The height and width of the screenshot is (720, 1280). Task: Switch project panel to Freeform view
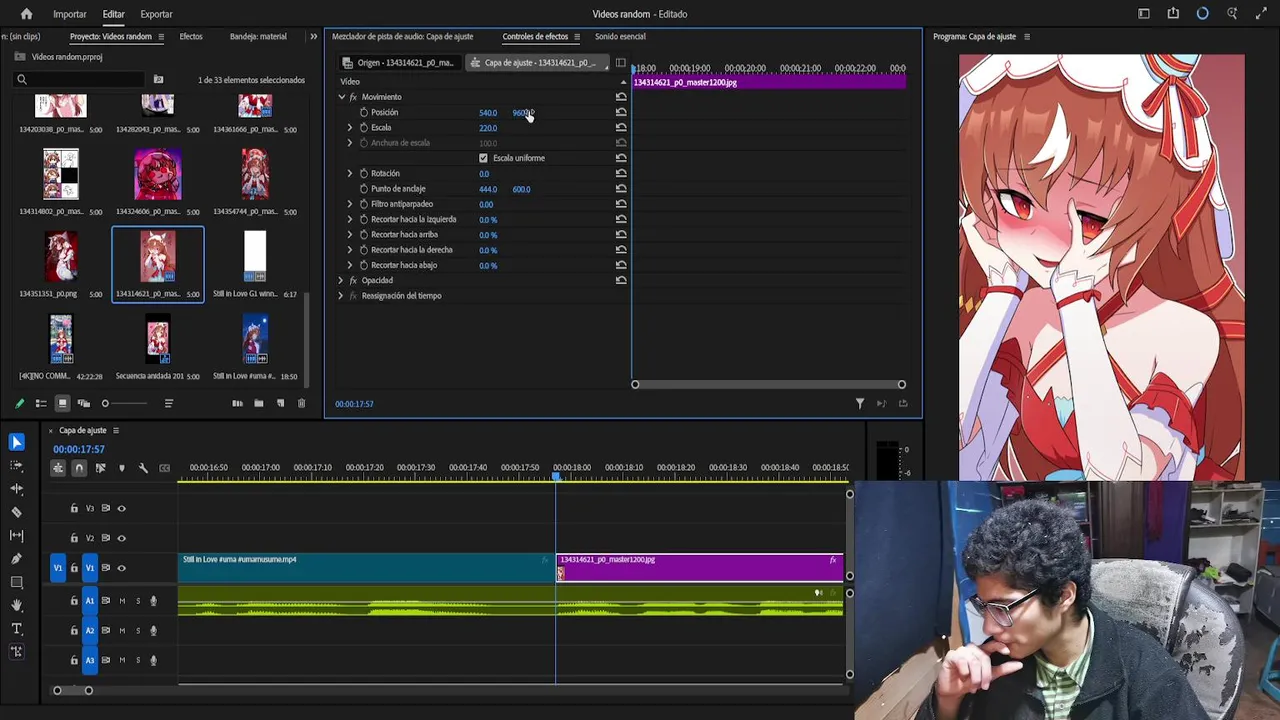click(84, 403)
